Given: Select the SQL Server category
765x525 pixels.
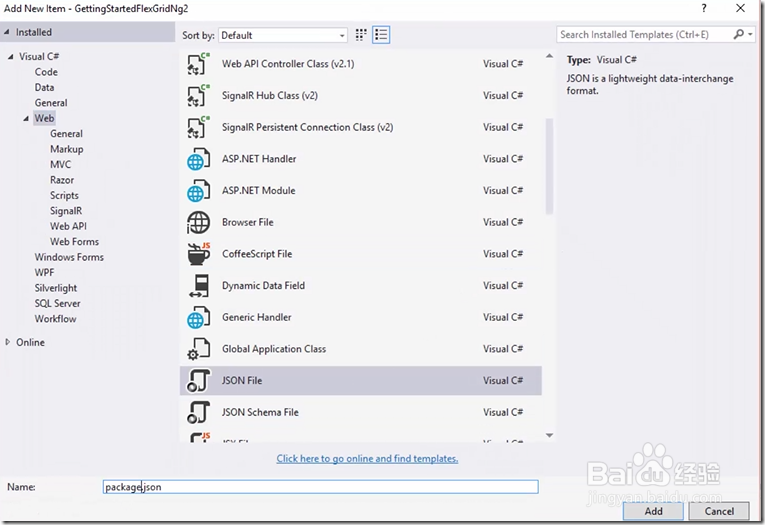Looking at the screenshot, I should point(57,303).
